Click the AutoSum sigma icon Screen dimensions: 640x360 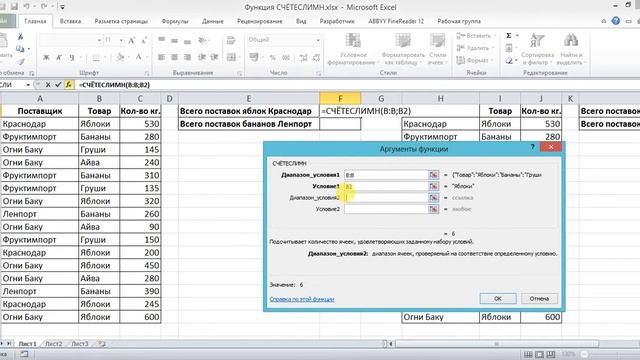[x=509, y=36]
